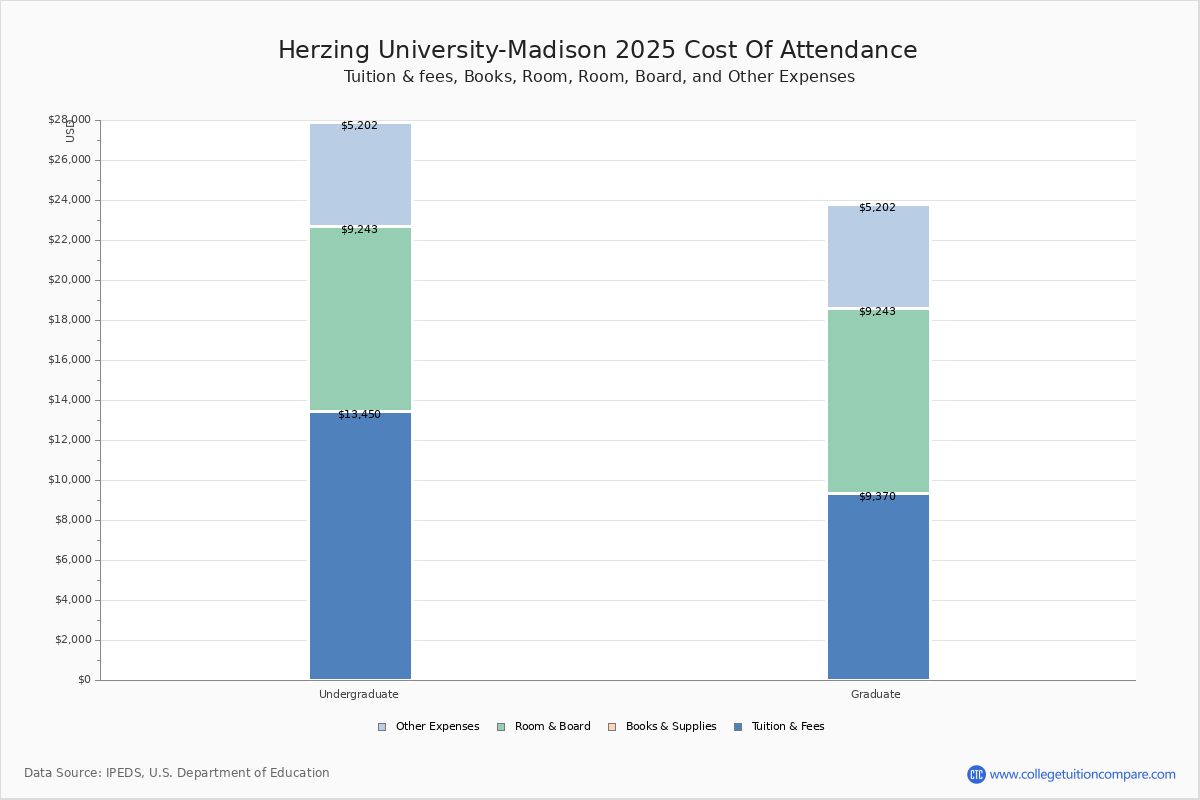The width and height of the screenshot is (1200, 800).
Task: Select the Graduate other expenses bar segment
Action: click(x=878, y=256)
